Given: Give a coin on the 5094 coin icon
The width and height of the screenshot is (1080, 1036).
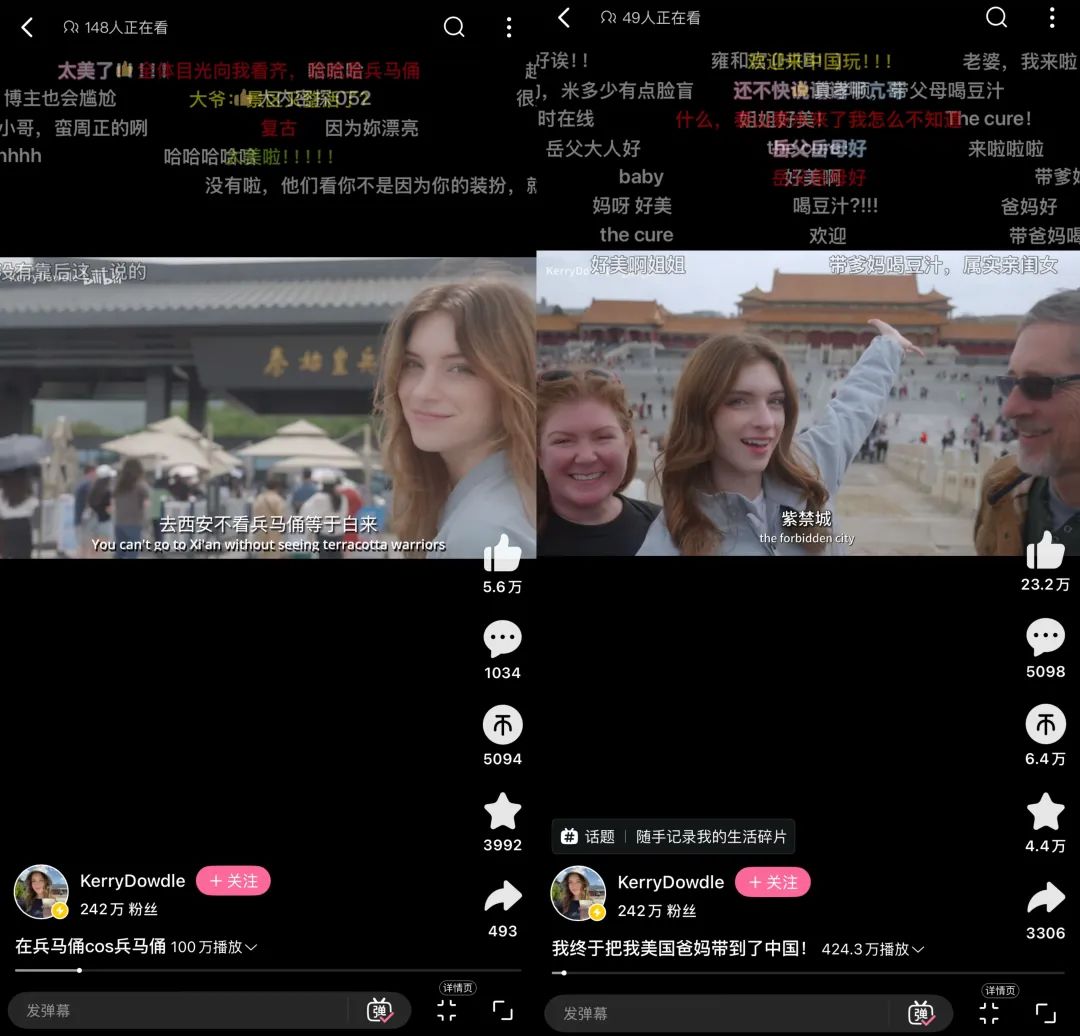Looking at the screenshot, I should click(502, 725).
